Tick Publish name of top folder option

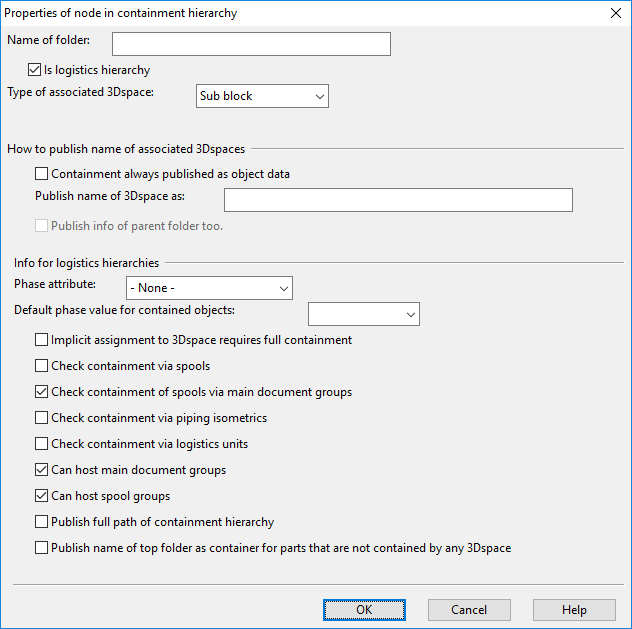coord(42,548)
